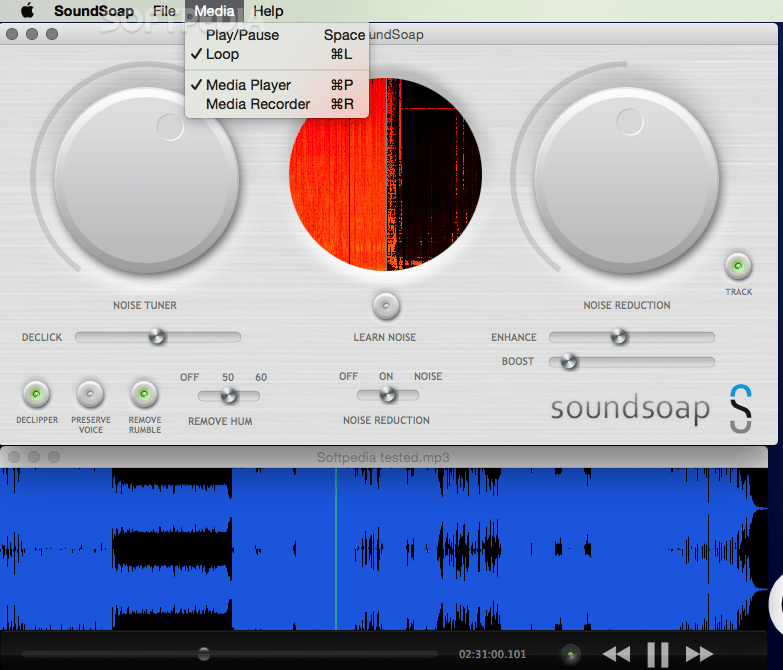The height and width of the screenshot is (670, 783).
Task: Click the playback position scrubber handle
Action: tap(204, 654)
